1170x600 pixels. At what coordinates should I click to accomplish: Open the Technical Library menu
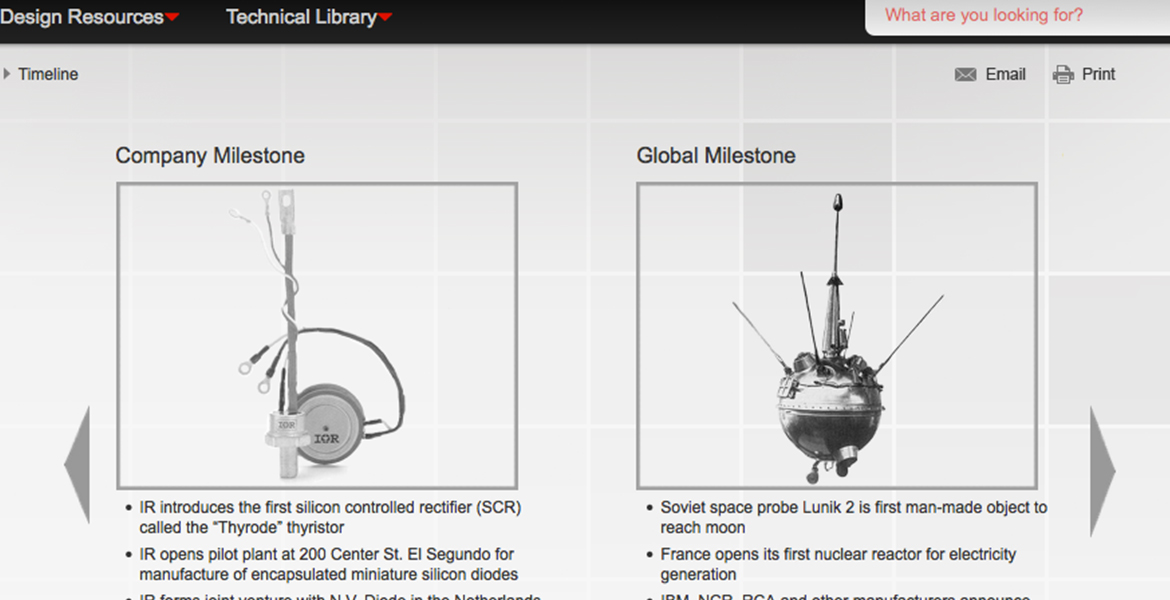(301, 17)
